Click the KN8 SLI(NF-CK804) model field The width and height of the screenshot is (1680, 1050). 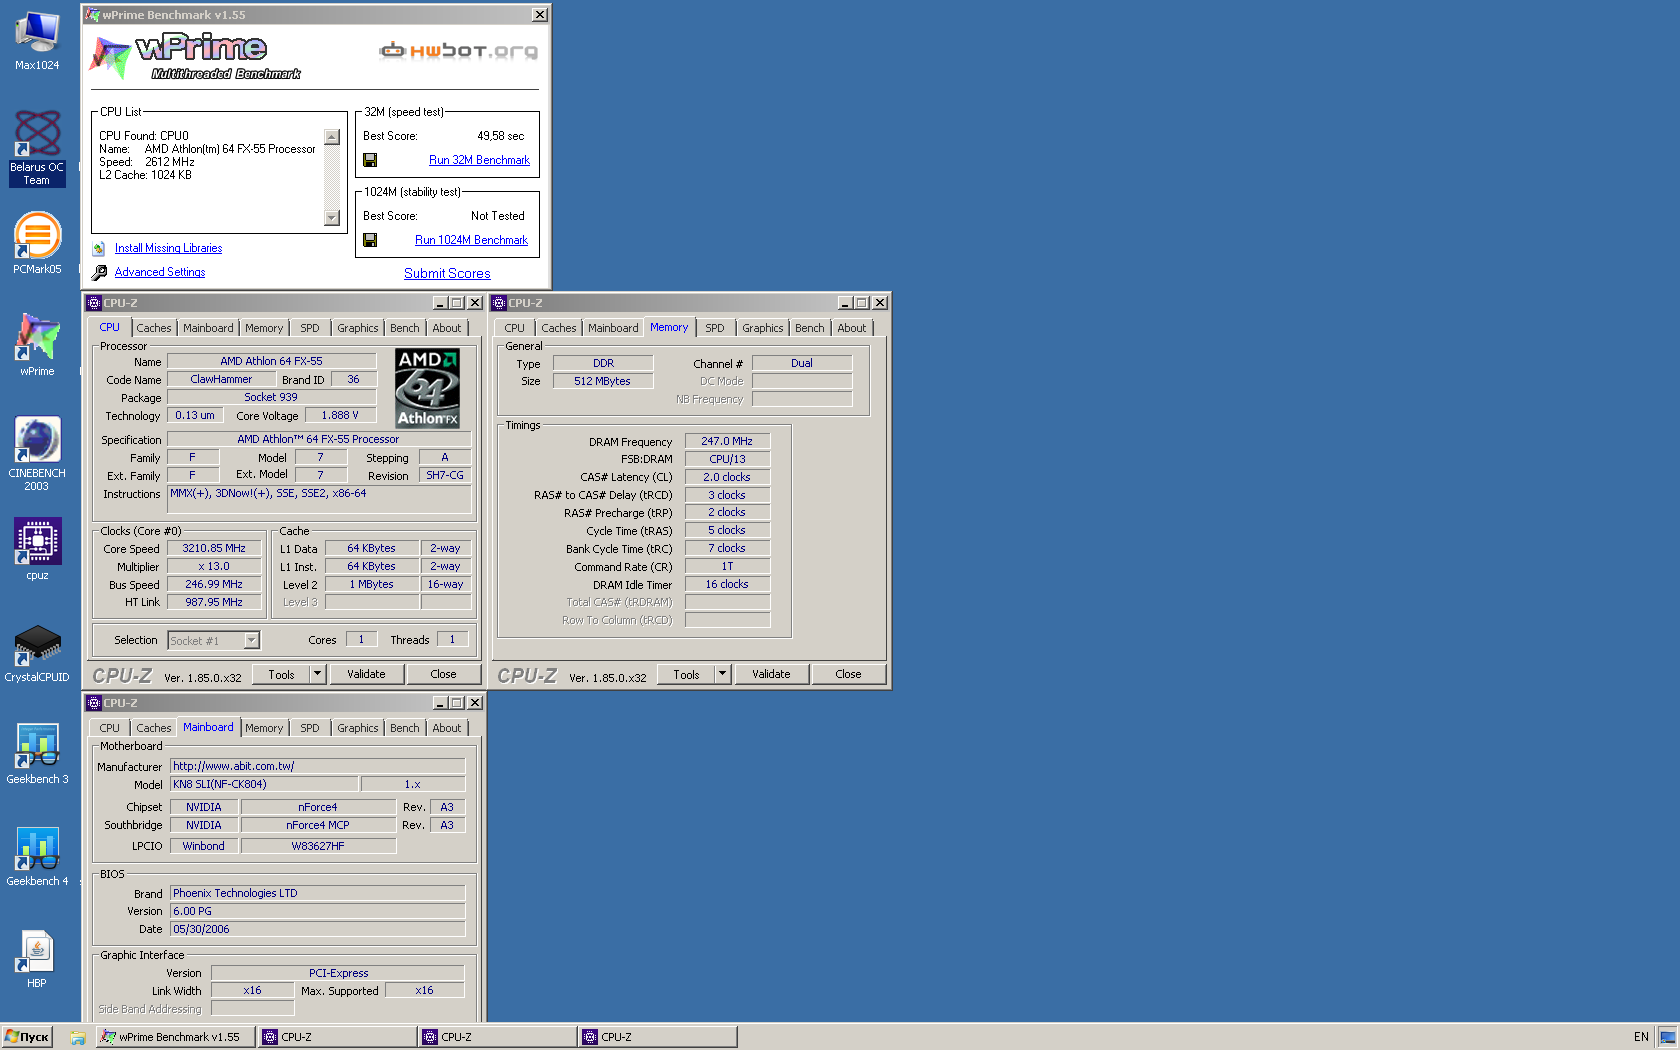point(264,784)
